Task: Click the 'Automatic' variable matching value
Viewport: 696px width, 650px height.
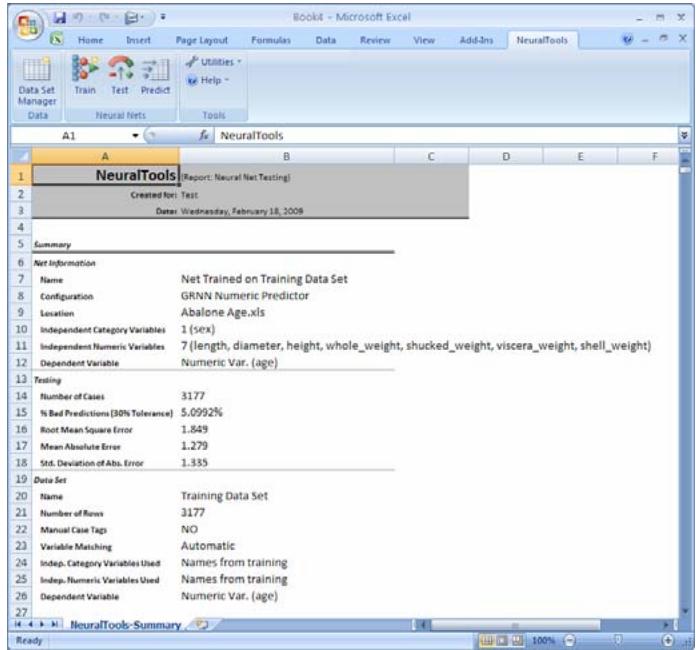Action: pyautogui.click(x=208, y=546)
